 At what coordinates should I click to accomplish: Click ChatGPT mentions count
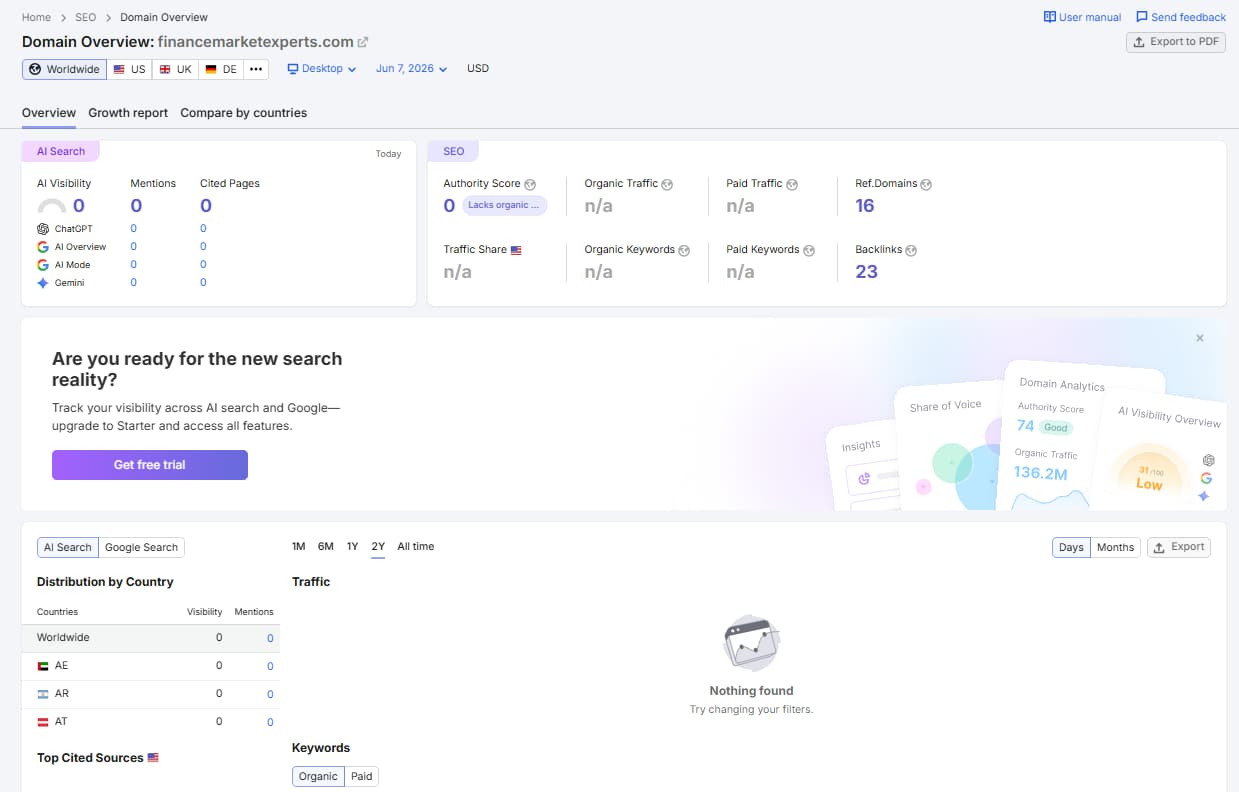pos(133,229)
